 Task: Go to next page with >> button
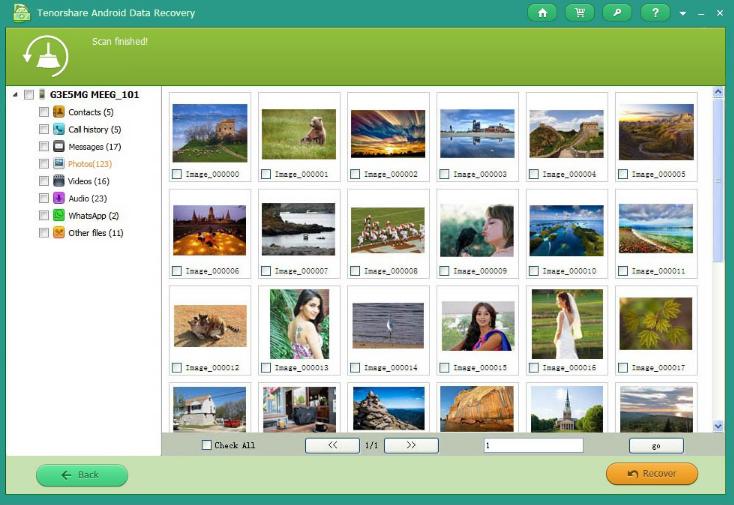(x=411, y=445)
